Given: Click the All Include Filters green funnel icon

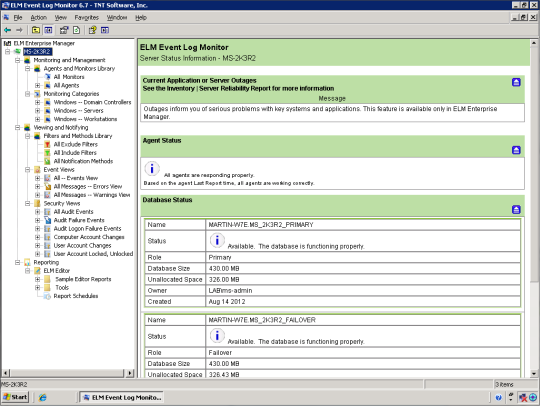Looking at the screenshot, I should (48, 153).
